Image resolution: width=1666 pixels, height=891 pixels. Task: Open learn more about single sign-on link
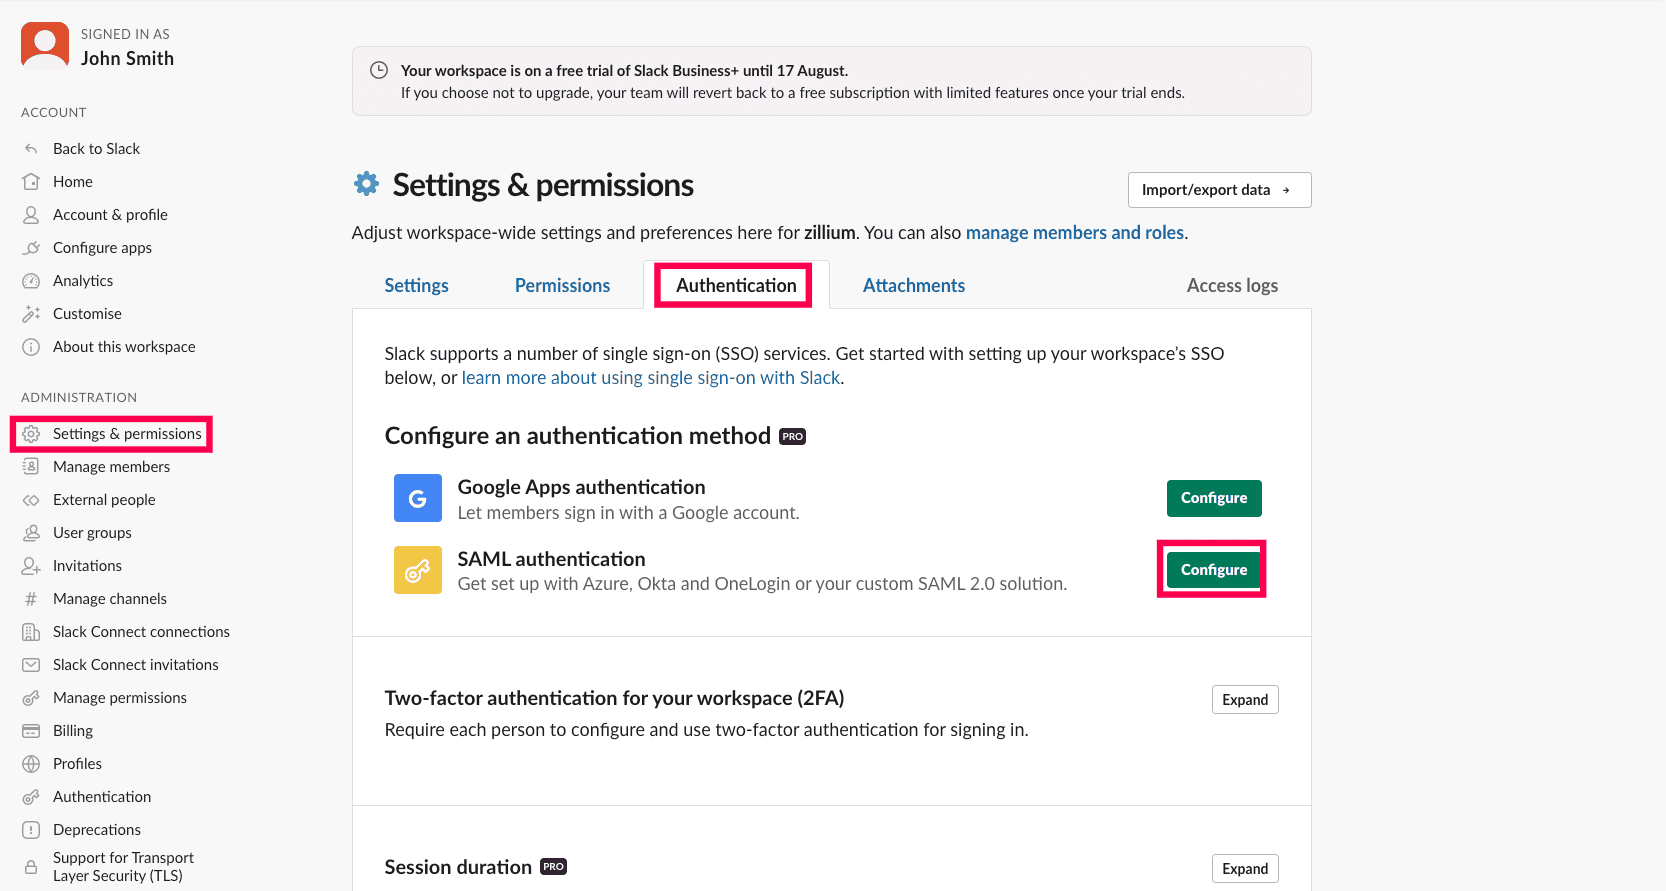650,378
